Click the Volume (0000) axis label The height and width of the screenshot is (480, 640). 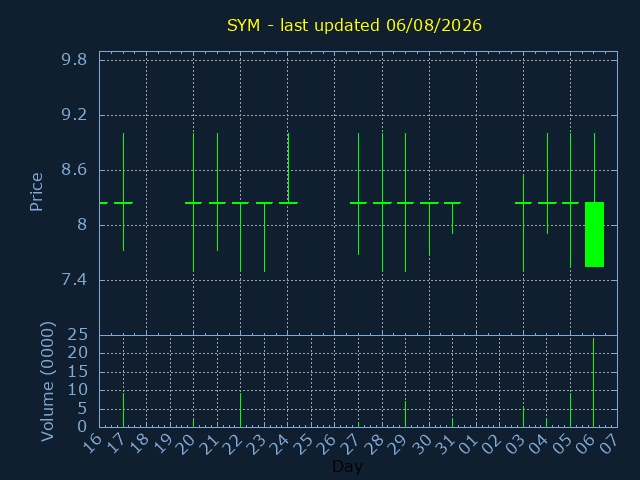[x=47, y=382]
